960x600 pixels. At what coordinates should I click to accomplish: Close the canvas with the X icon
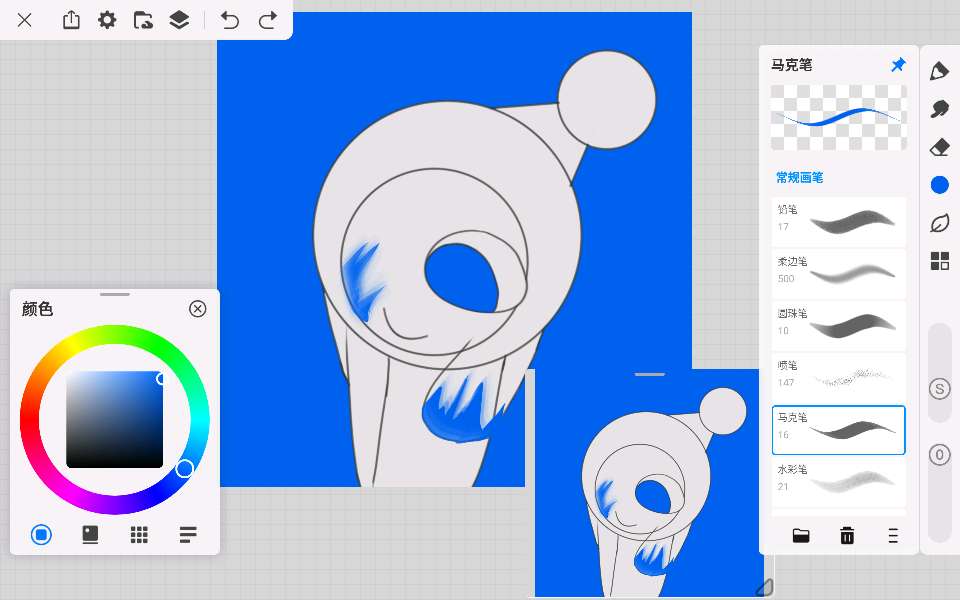click(24, 20)
